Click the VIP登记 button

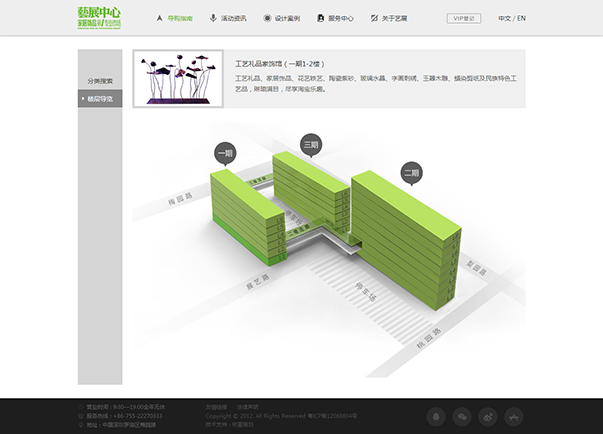[464, 18]
